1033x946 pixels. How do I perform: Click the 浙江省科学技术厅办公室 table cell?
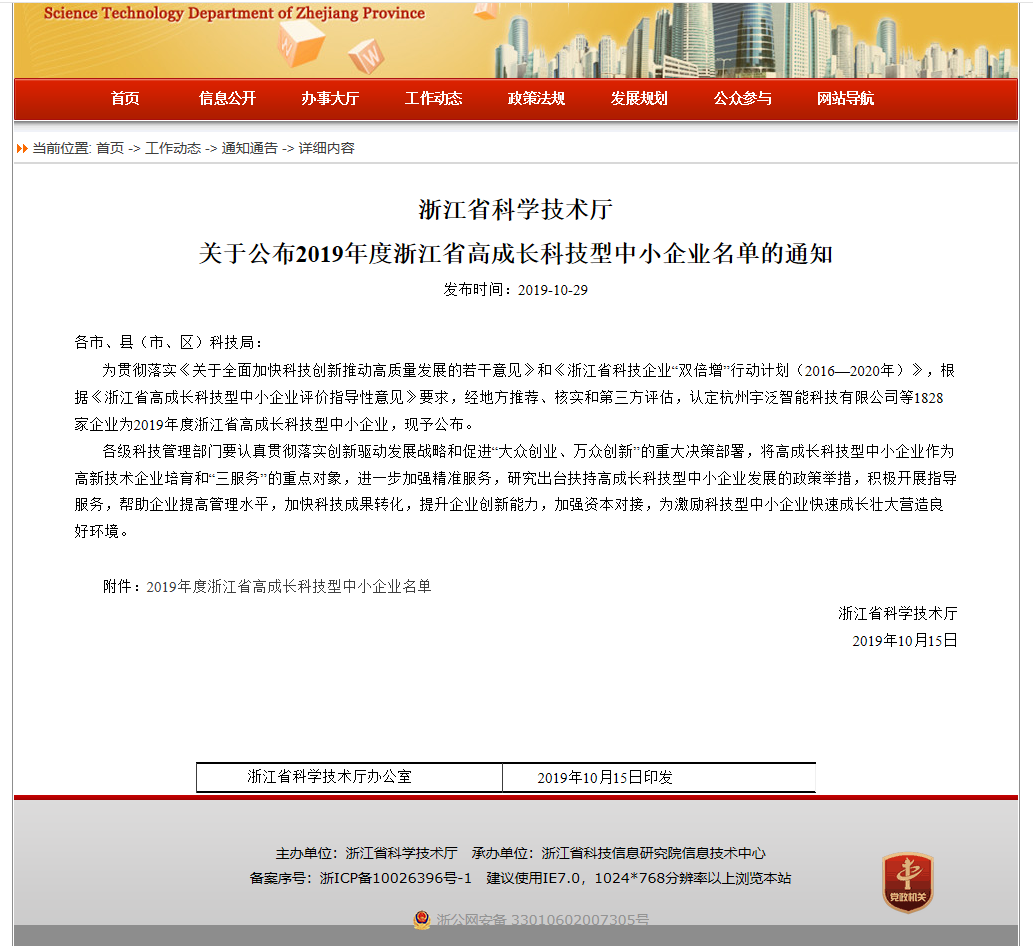329,777
